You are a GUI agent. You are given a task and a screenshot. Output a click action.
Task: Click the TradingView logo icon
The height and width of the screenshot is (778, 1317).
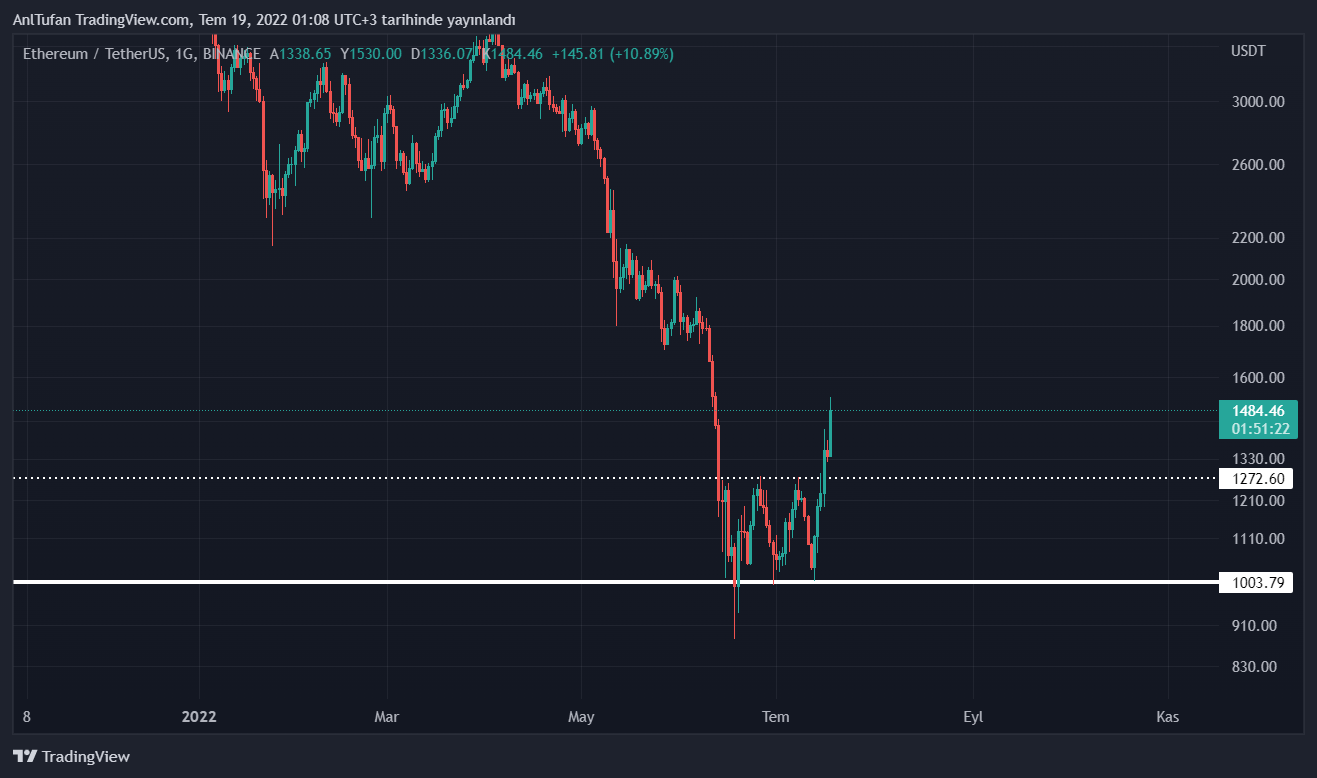(x=25, y=757)
